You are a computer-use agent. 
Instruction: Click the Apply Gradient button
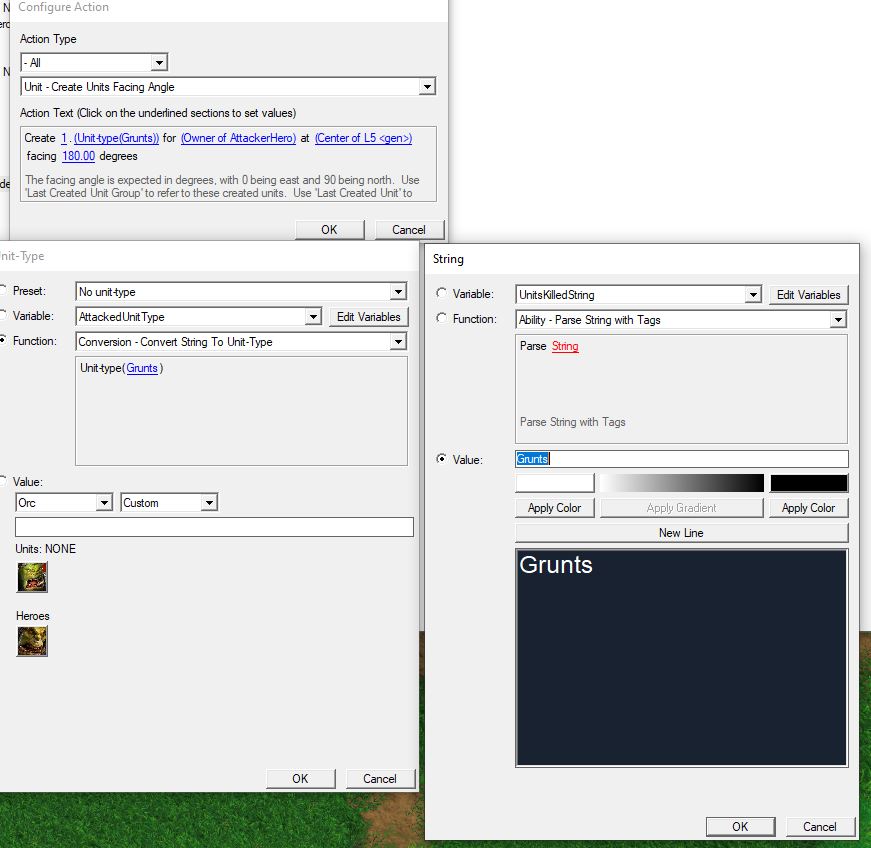(682, 508)
